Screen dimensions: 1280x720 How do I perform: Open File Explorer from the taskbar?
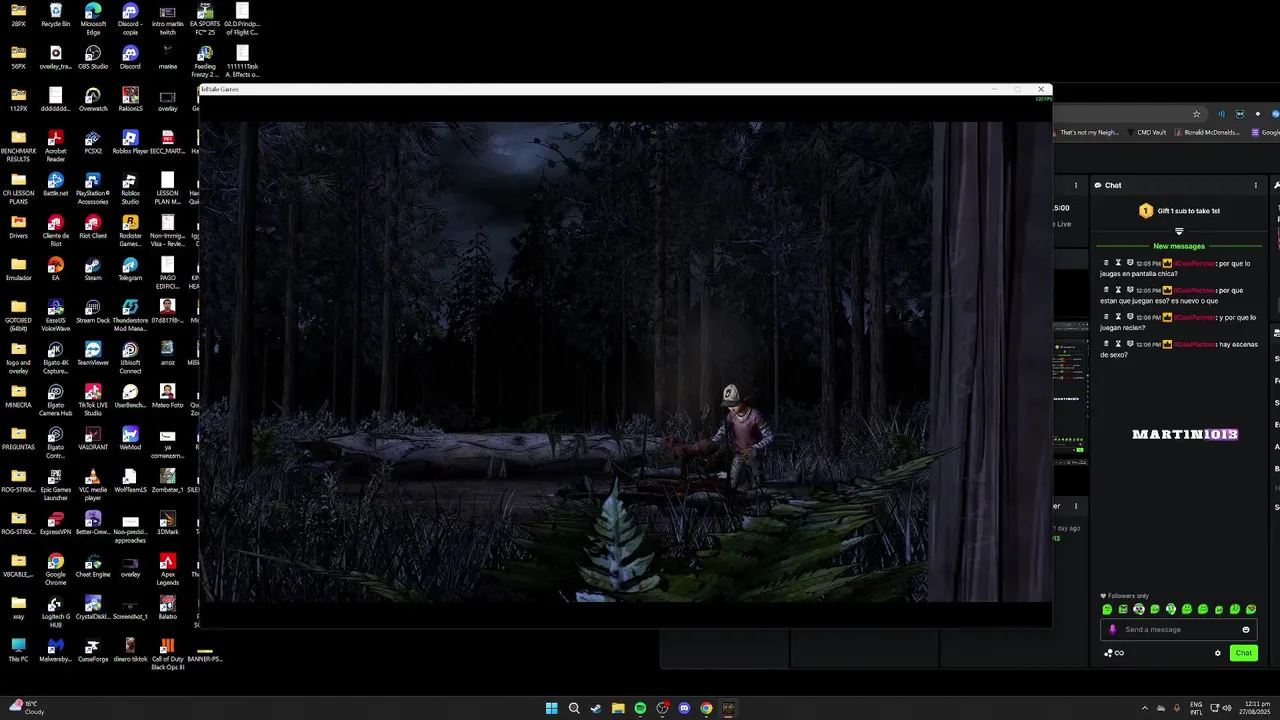tap(618, 708)
